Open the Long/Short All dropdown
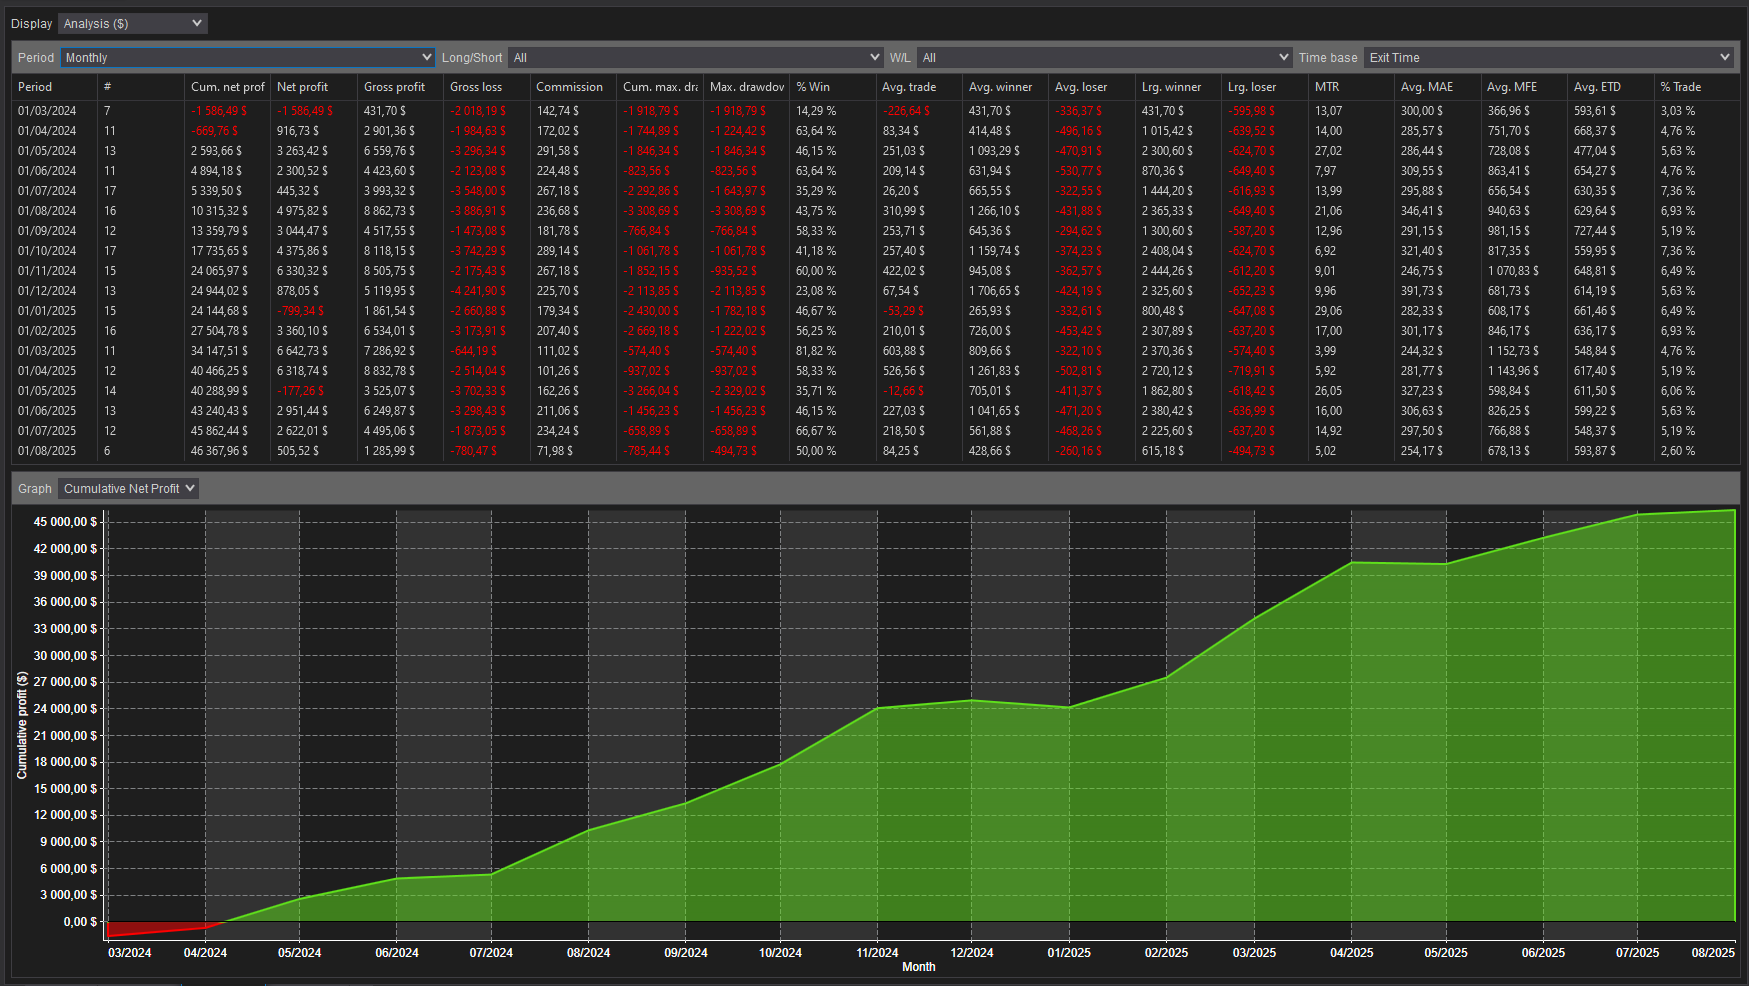 pyautogui.click(x=695, y=57)
